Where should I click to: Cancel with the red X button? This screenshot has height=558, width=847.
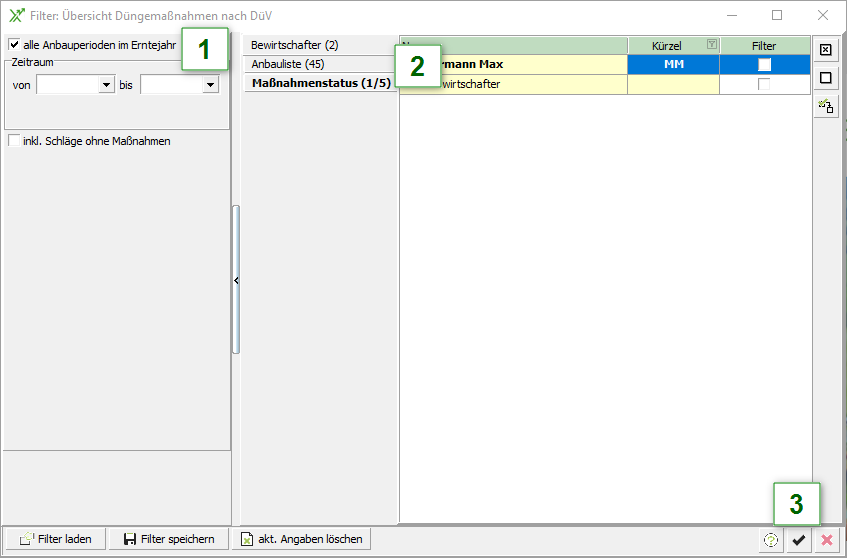[826, 540]
